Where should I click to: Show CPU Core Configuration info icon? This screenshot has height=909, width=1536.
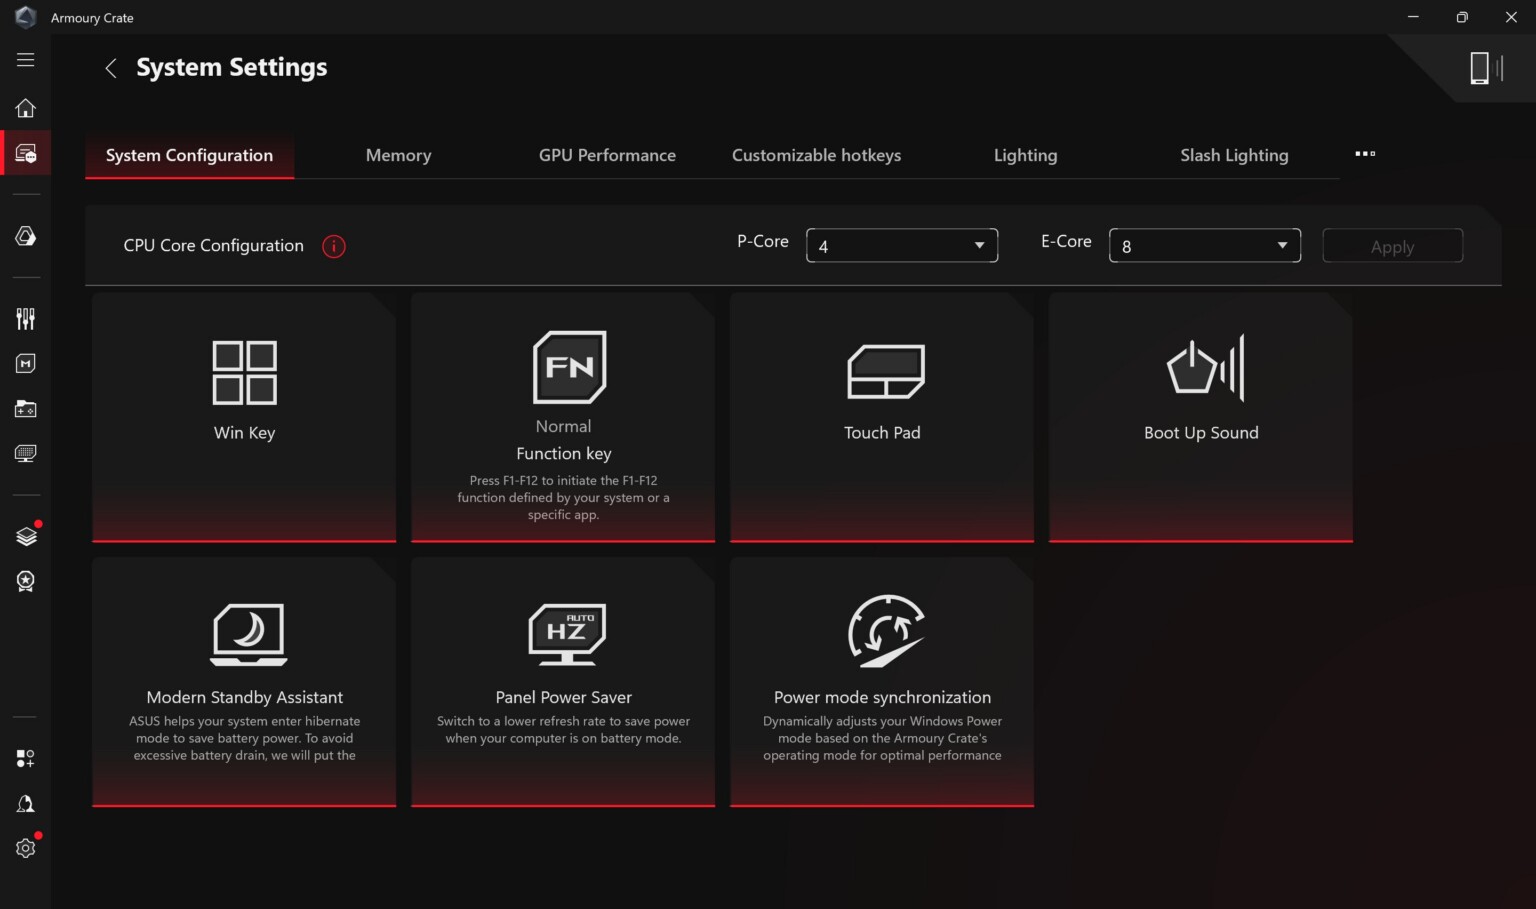pyautogui.click(x=334, y=246)
